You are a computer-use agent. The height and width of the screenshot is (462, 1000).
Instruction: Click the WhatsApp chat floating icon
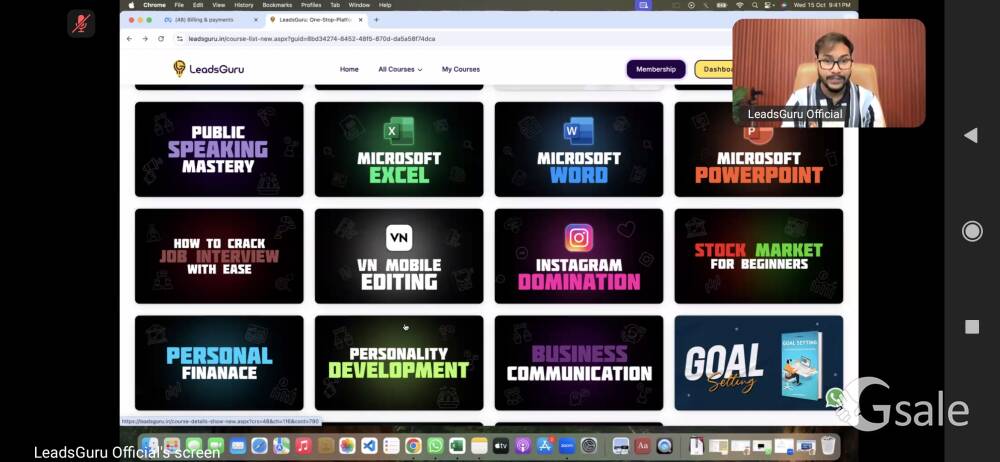pyautogui.click(x=835, y=397)
